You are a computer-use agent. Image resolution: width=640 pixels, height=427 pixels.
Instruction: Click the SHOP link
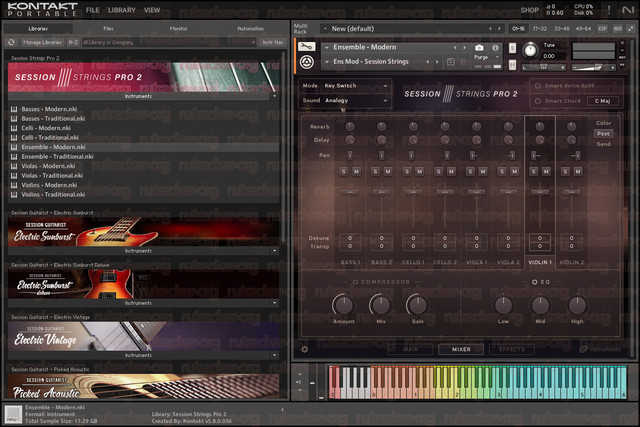529,10
